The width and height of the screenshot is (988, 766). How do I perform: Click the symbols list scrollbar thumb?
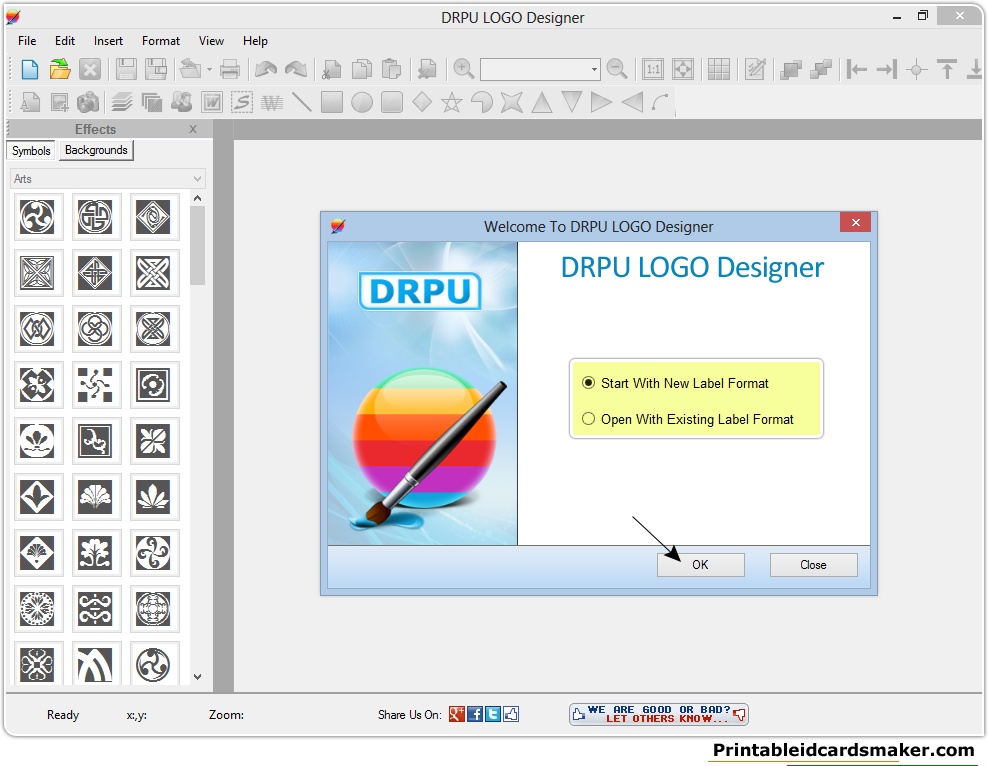tap(197, 246)
